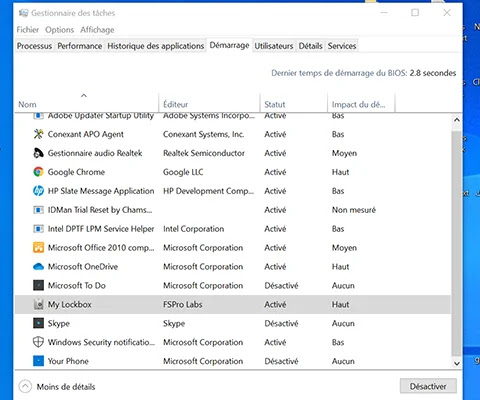
Task: Click the My Lockbox icon
Action: point(38,304)
